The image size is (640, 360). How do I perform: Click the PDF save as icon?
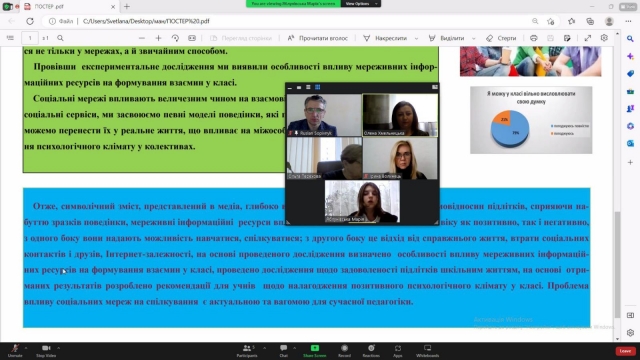pyautogui.click(x=567, y=38)
